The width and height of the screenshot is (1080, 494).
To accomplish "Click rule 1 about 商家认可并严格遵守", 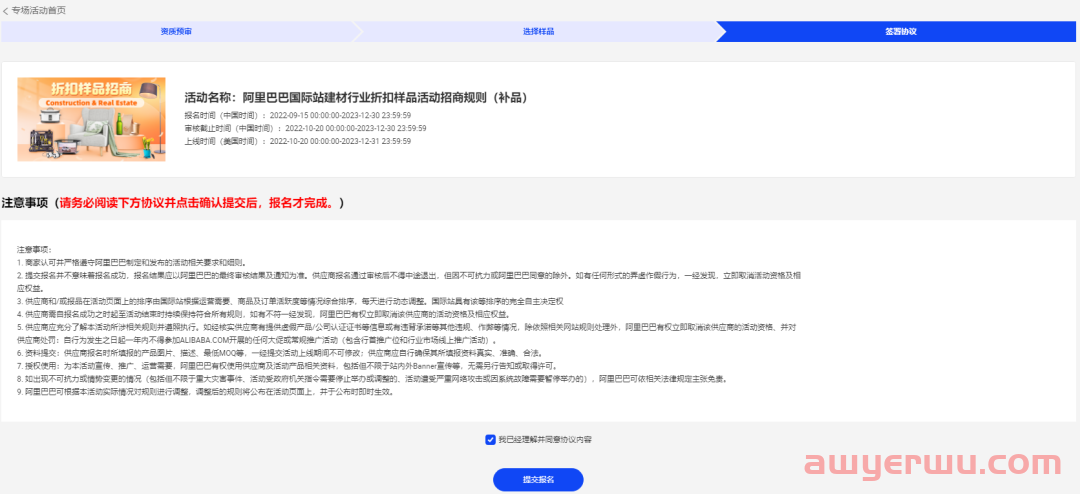I will pos(132,263).
